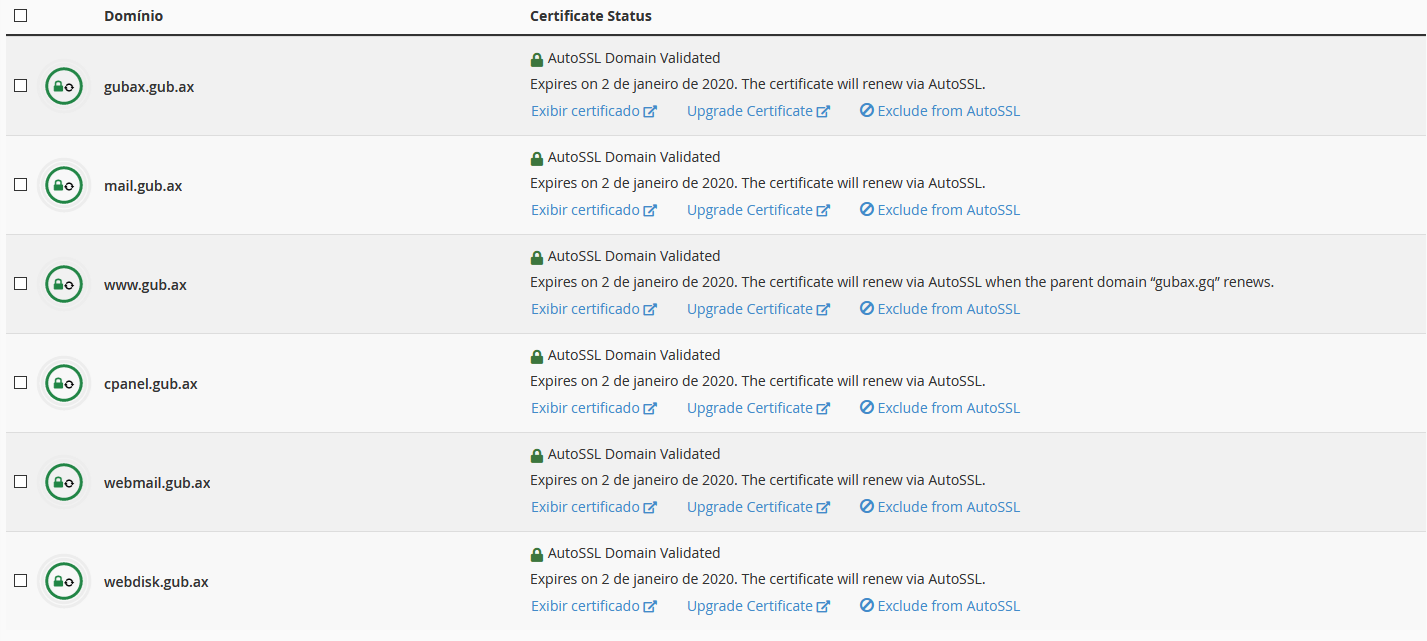Exclude webdisk.gub.ax from AutoSSL
Image resolution: width=1427 pixels, height=641 pixels.
coord(939,606)
